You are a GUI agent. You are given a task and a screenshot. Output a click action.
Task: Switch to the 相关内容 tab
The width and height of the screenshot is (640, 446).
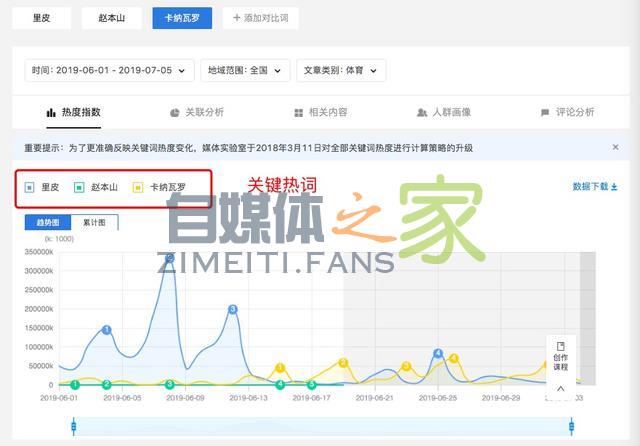(x=321, y=113)
